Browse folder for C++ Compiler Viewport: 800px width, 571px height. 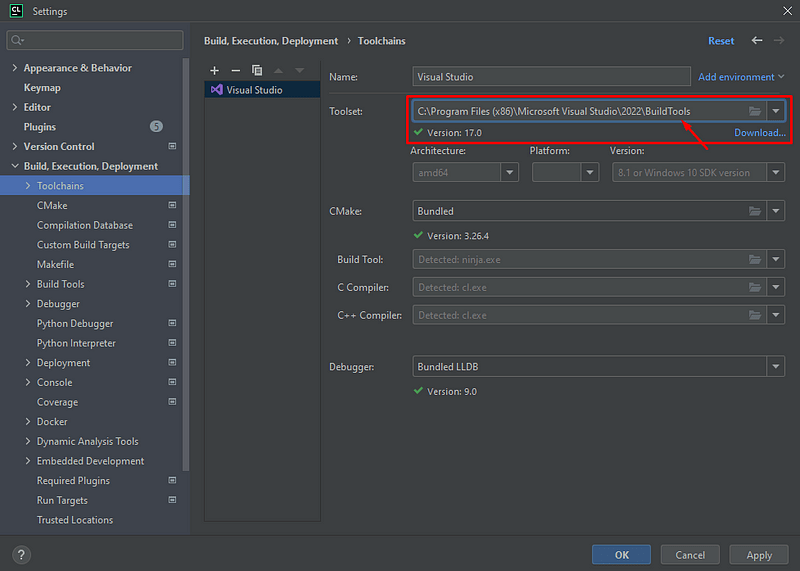(x=755, y=315)
